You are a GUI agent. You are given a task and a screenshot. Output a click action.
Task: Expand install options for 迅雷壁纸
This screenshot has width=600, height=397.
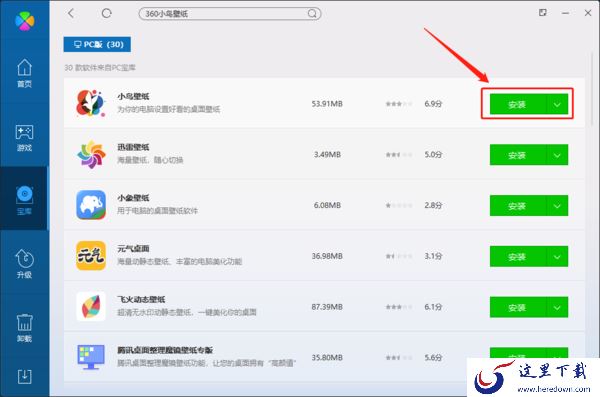pyautogui.click(x=557, y=155)
